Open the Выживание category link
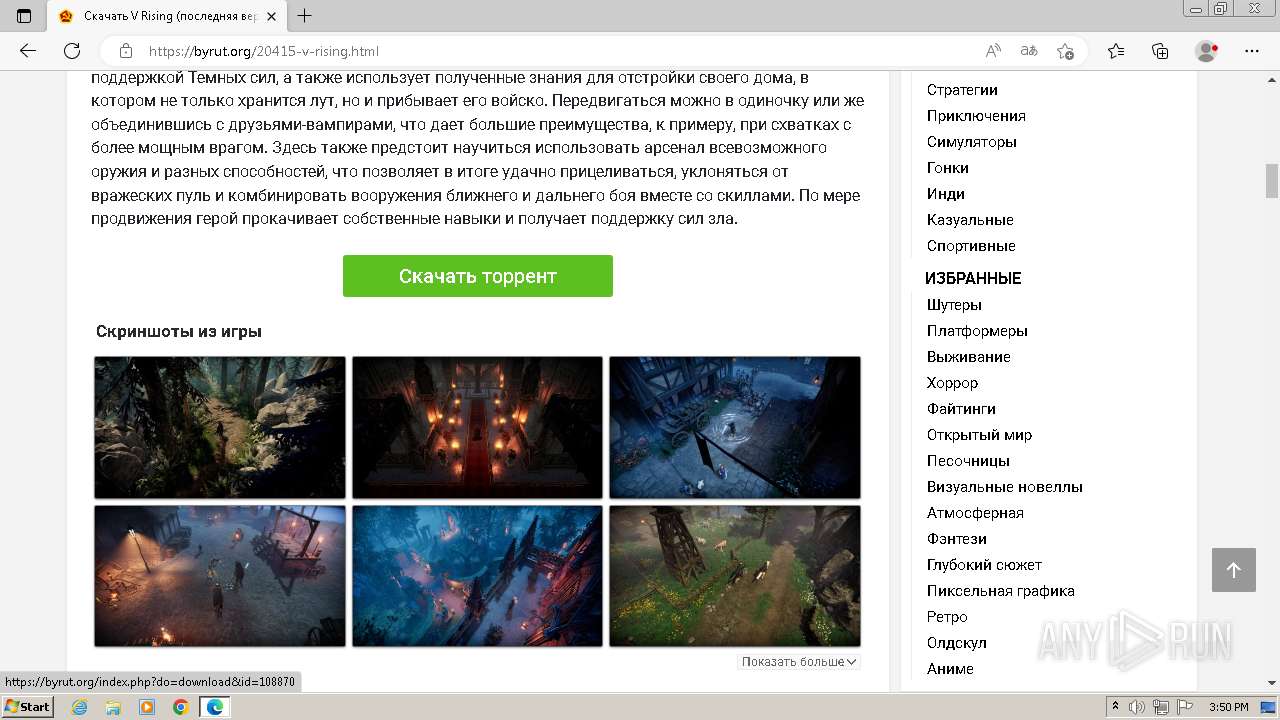Viewport: 1280px width, 720px height. click(x=969, y=357)
